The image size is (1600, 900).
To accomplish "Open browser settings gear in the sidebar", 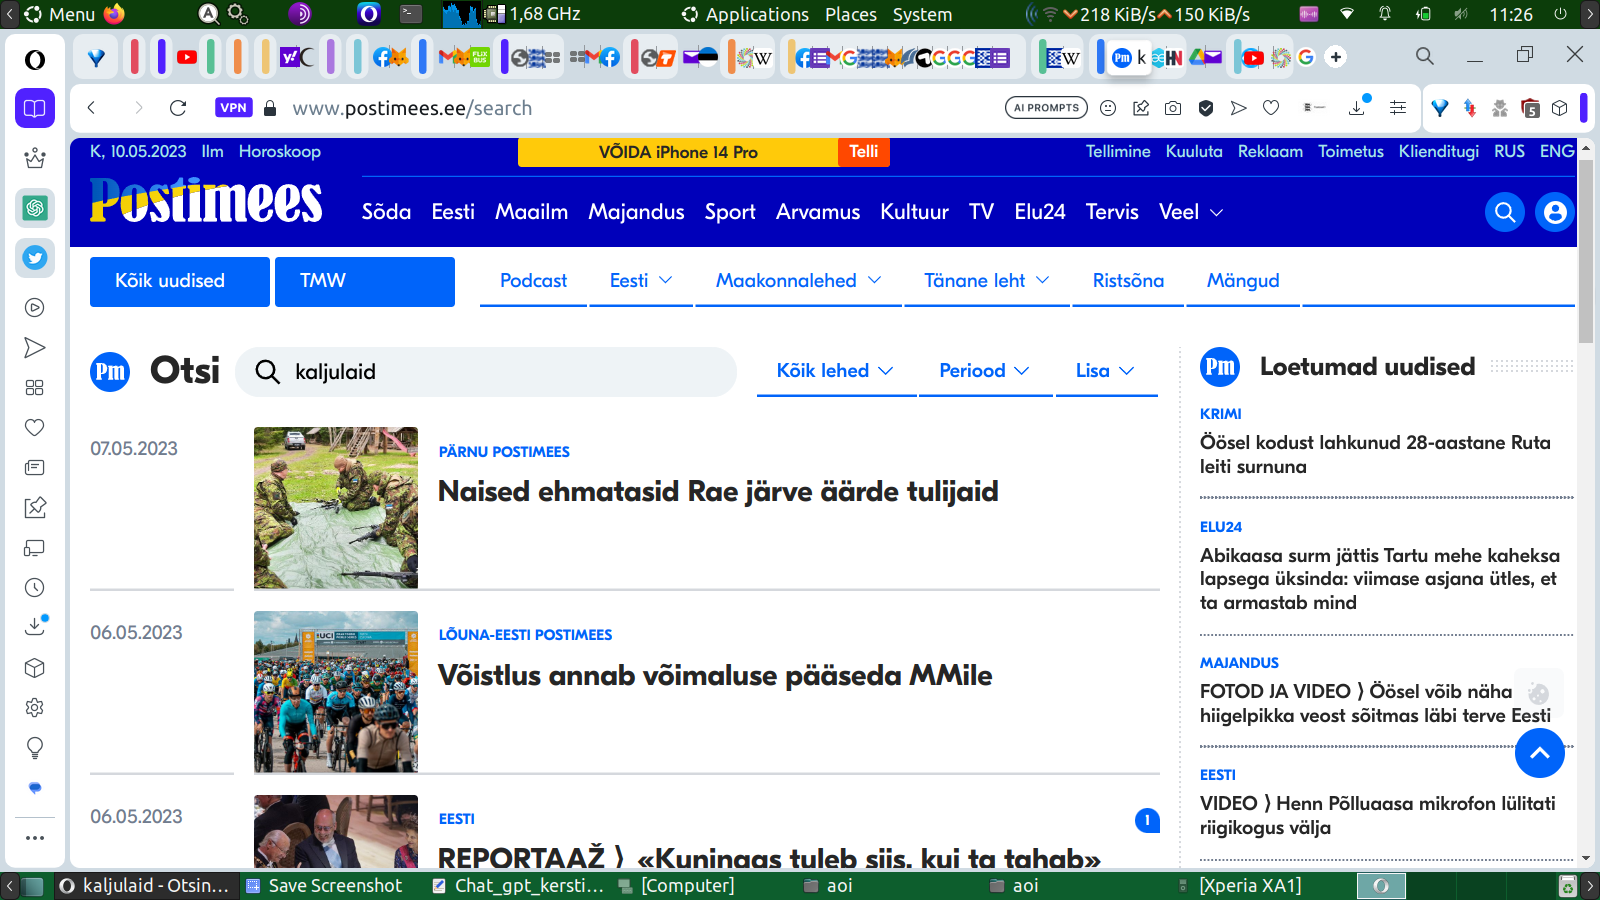I will coord(35,708).
